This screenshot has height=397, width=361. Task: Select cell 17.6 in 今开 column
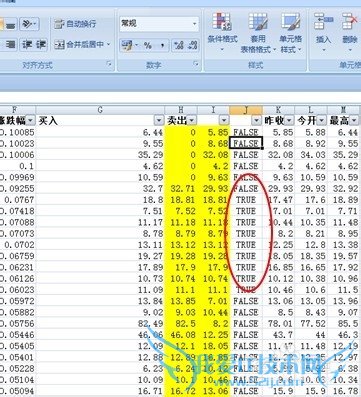pyautogui.click(x=311, y=200)
